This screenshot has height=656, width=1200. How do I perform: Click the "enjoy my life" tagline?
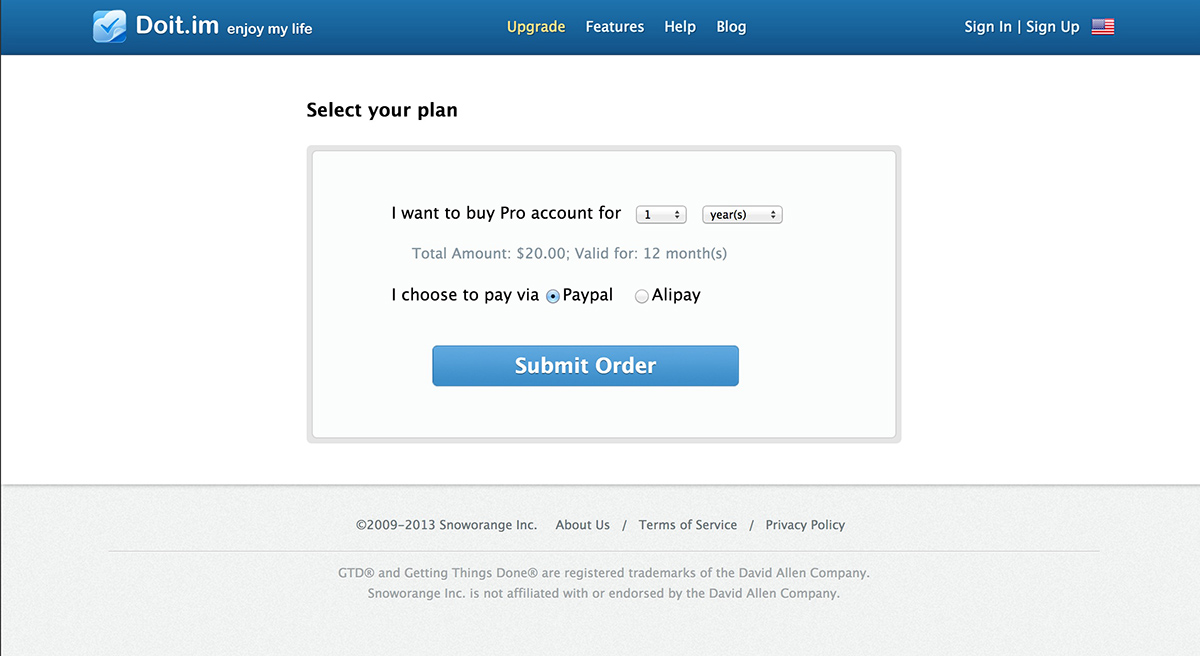[x=270, y=29]
